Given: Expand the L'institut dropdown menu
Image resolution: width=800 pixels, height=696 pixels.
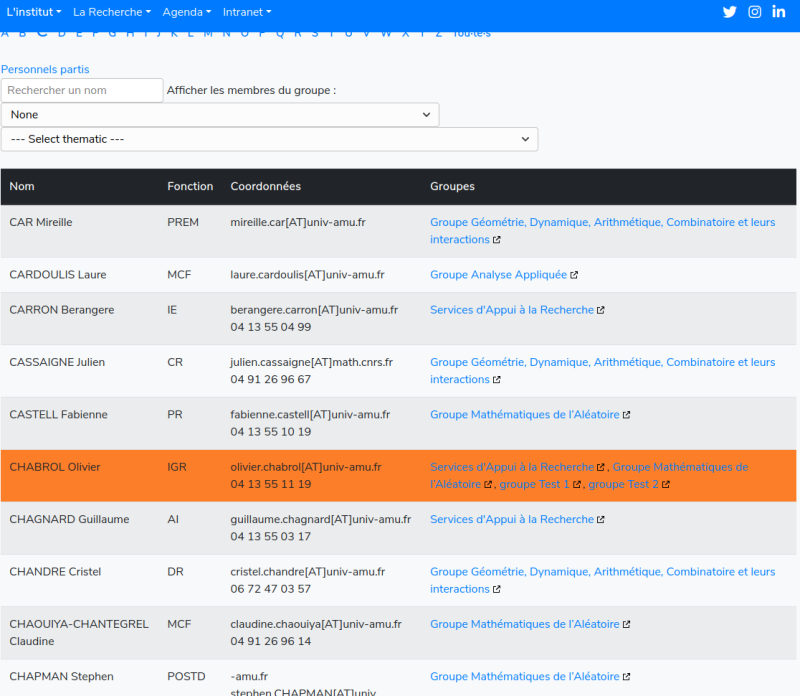Looking at the screenshot, I should 34,12.
